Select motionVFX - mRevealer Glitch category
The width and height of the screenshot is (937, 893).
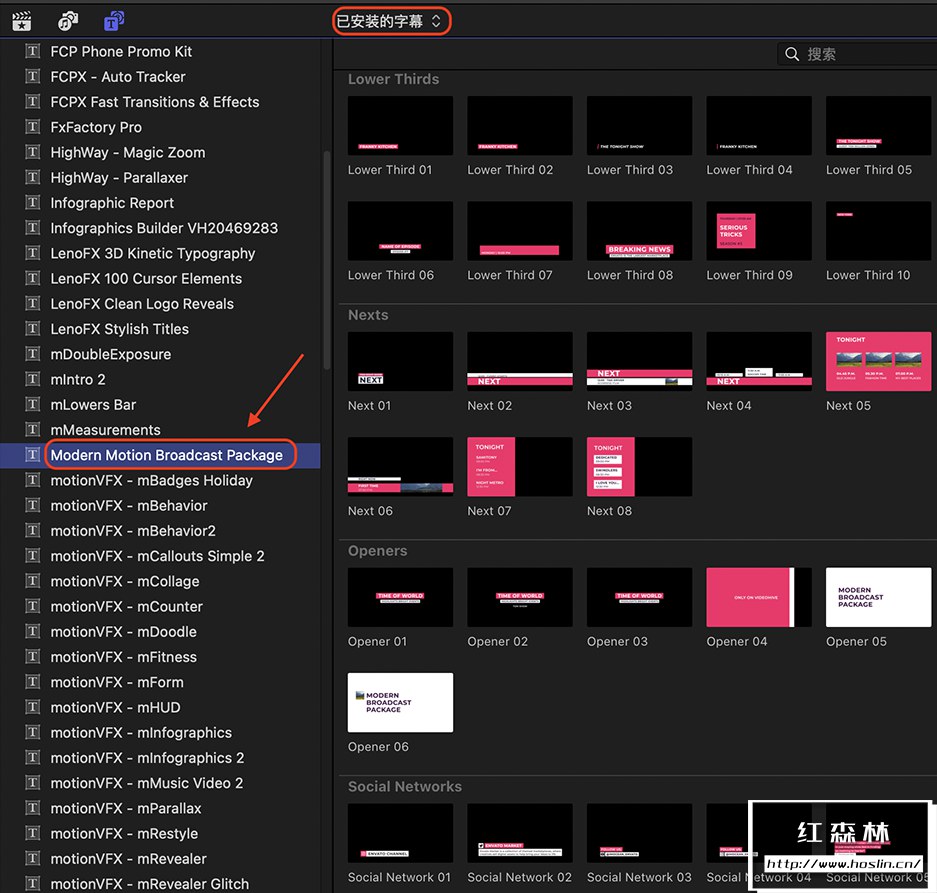tap(160, 884)
